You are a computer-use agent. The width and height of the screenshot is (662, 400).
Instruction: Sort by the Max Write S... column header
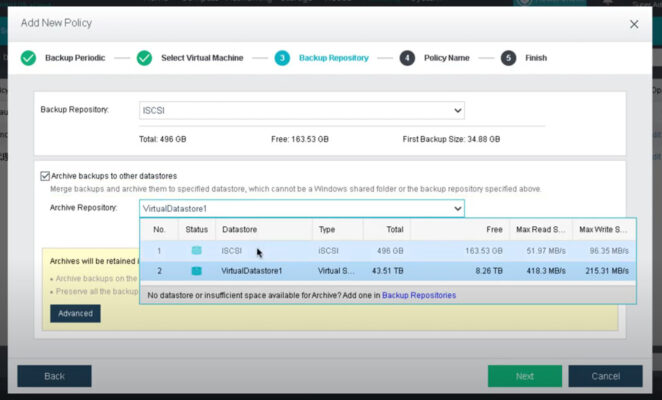click(x=604, y=229)
